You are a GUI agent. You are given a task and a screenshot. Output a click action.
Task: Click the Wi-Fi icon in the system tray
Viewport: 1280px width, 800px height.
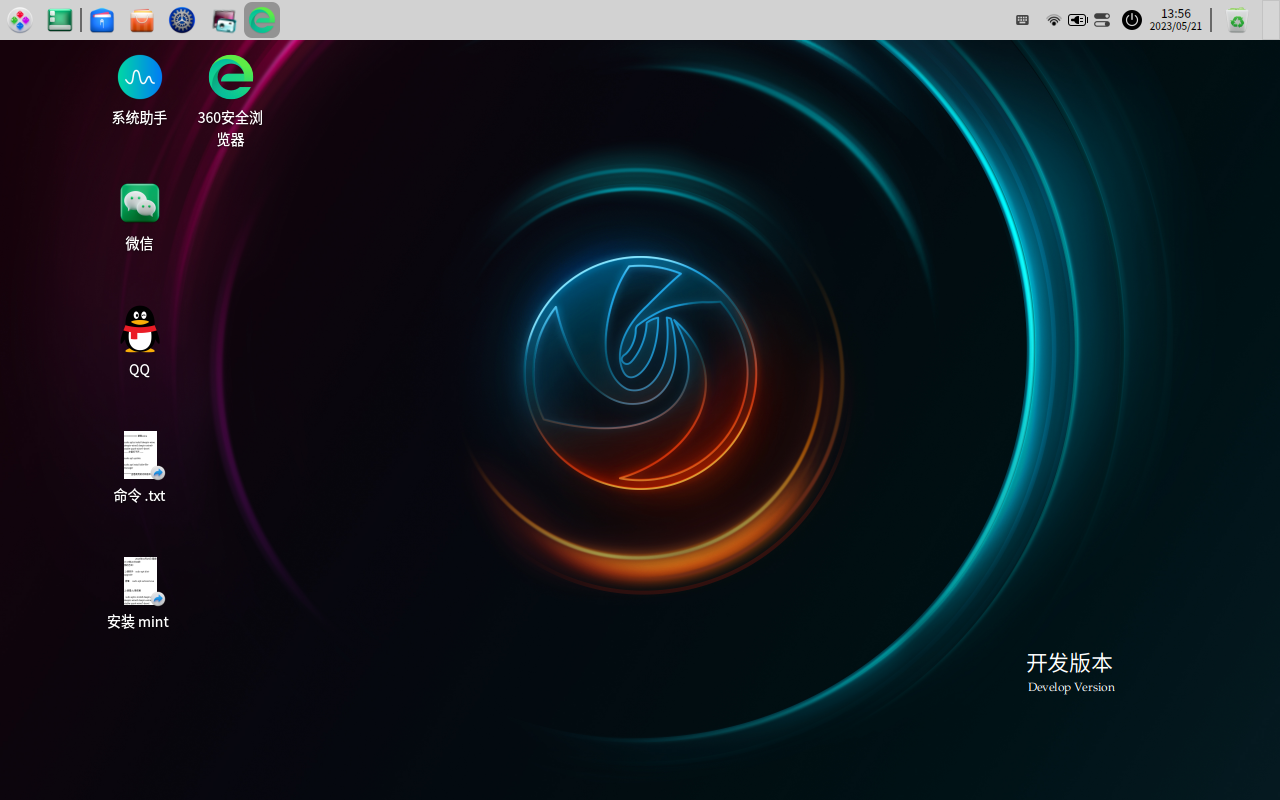[x=1053, y=20]
